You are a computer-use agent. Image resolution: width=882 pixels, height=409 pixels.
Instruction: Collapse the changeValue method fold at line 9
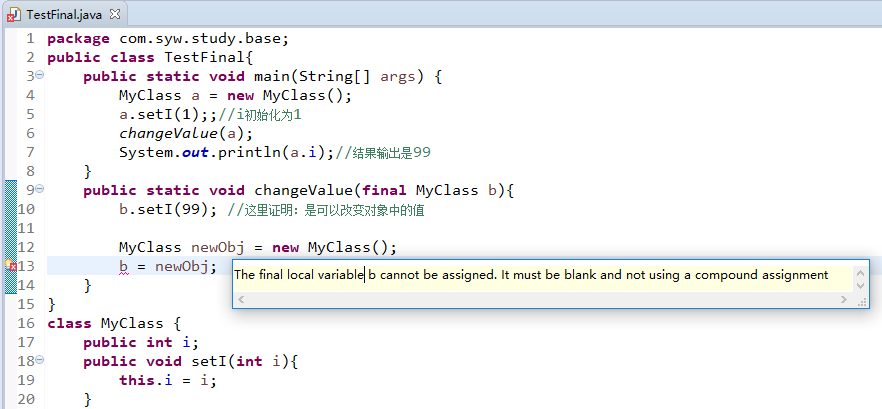[39, 189]
